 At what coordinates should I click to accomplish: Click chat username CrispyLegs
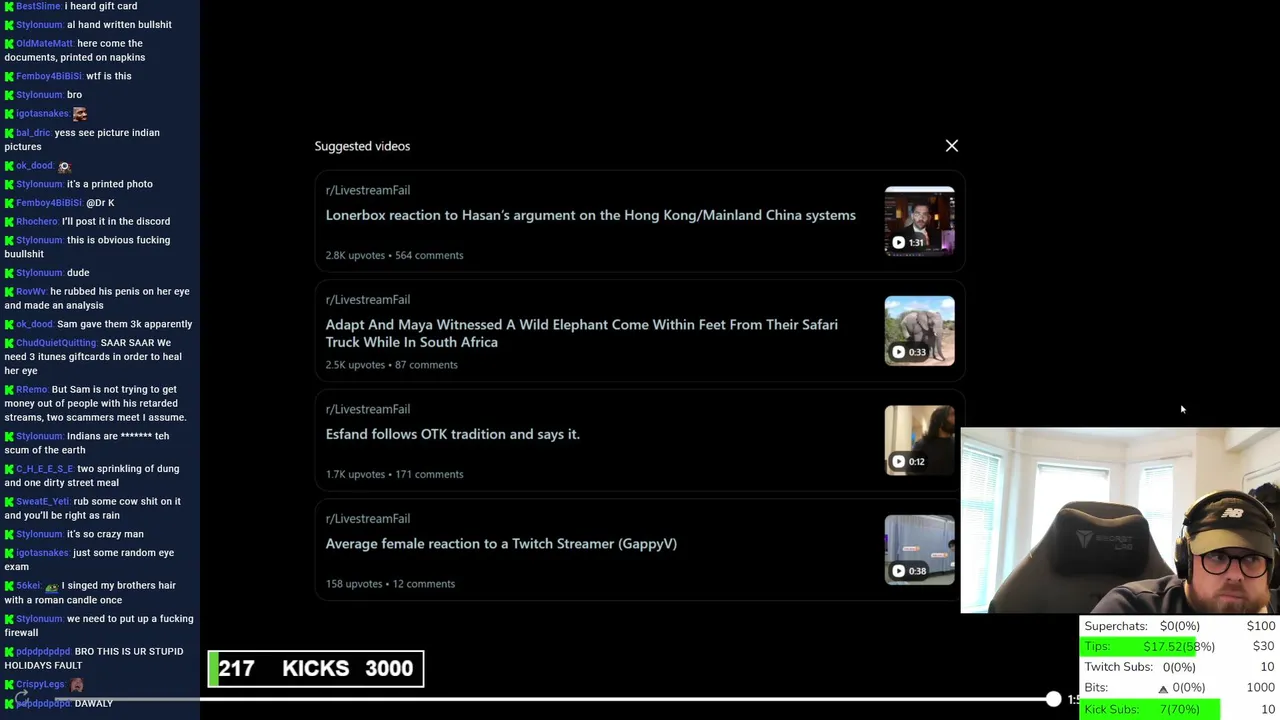click(40, 685)
